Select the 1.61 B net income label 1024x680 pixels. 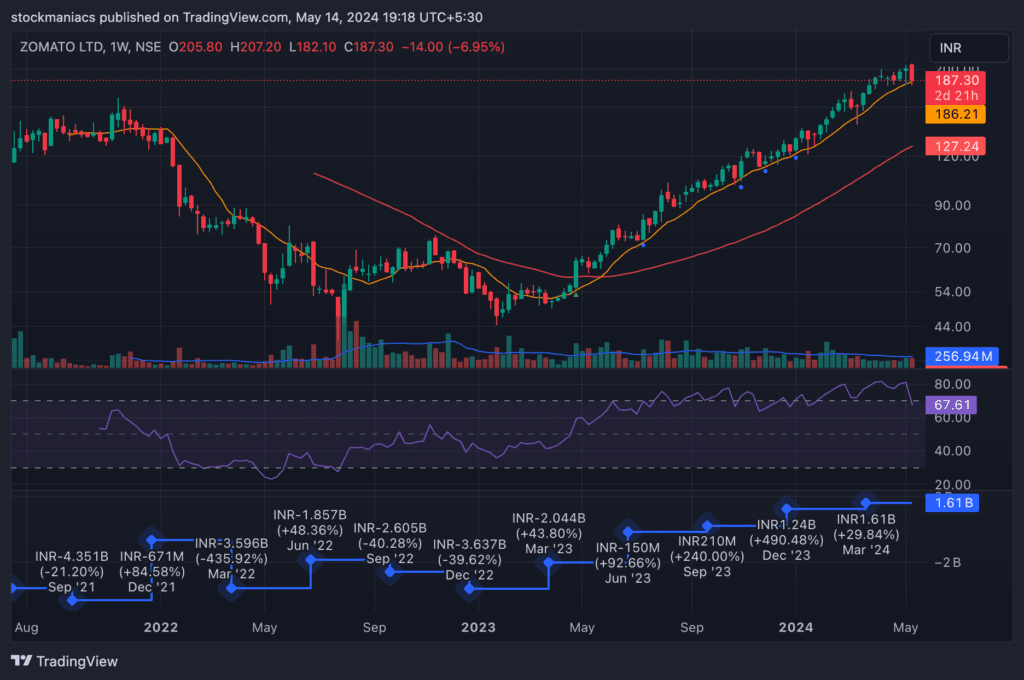point(952,503)
